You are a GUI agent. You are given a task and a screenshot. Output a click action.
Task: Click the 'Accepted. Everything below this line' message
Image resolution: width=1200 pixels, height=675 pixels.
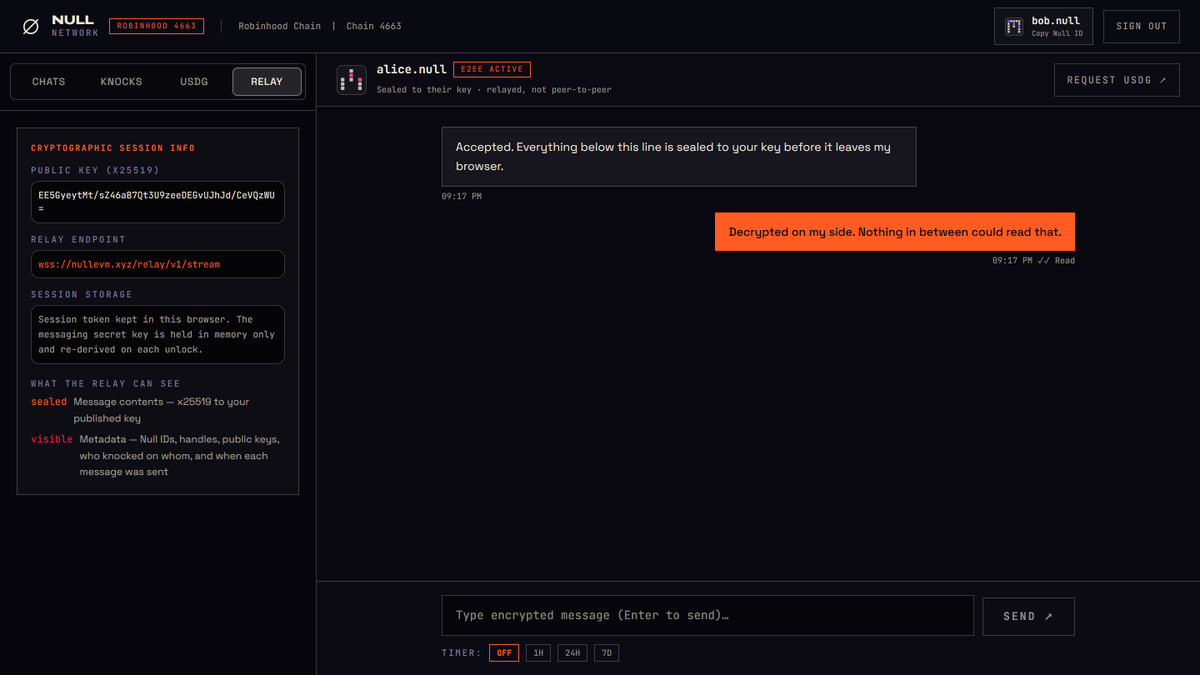click(x=679, y=156)
